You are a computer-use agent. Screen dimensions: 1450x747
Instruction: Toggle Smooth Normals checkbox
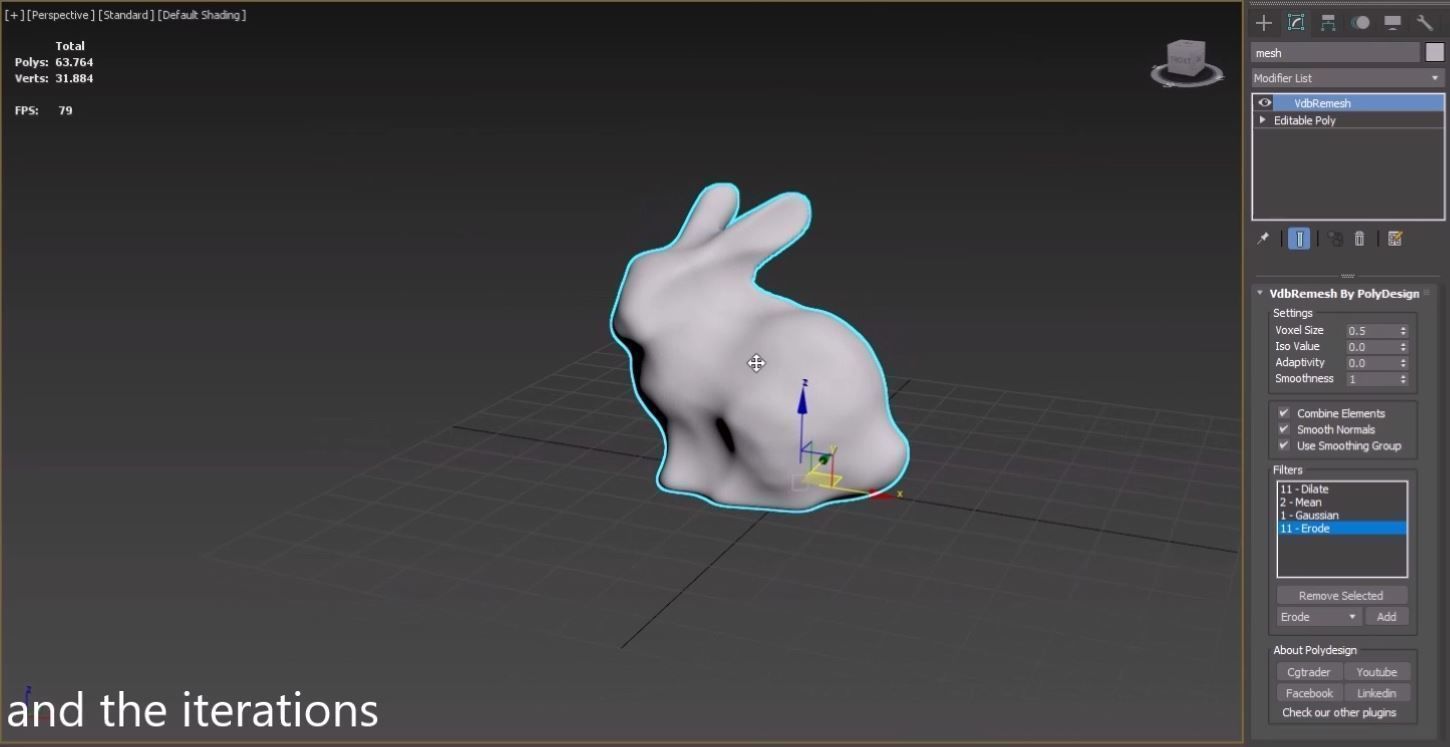tap(1284, 429)
